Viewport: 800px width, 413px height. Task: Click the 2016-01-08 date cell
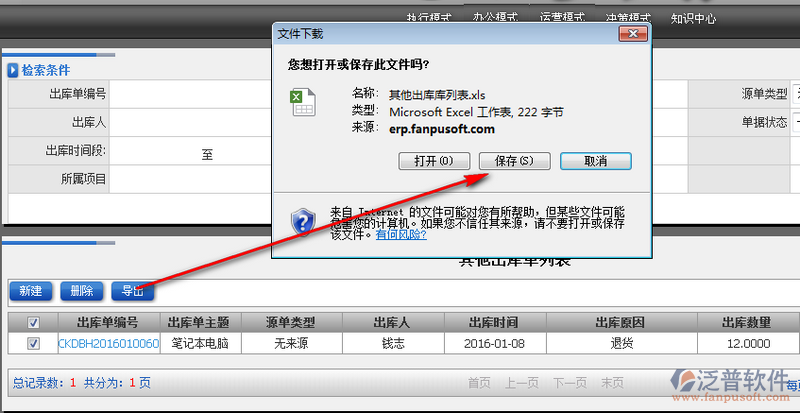pyautogui.click(x=495, y=344)
